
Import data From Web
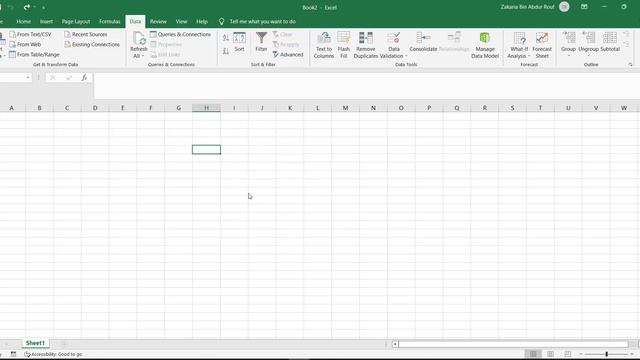(x=25, y=44)
